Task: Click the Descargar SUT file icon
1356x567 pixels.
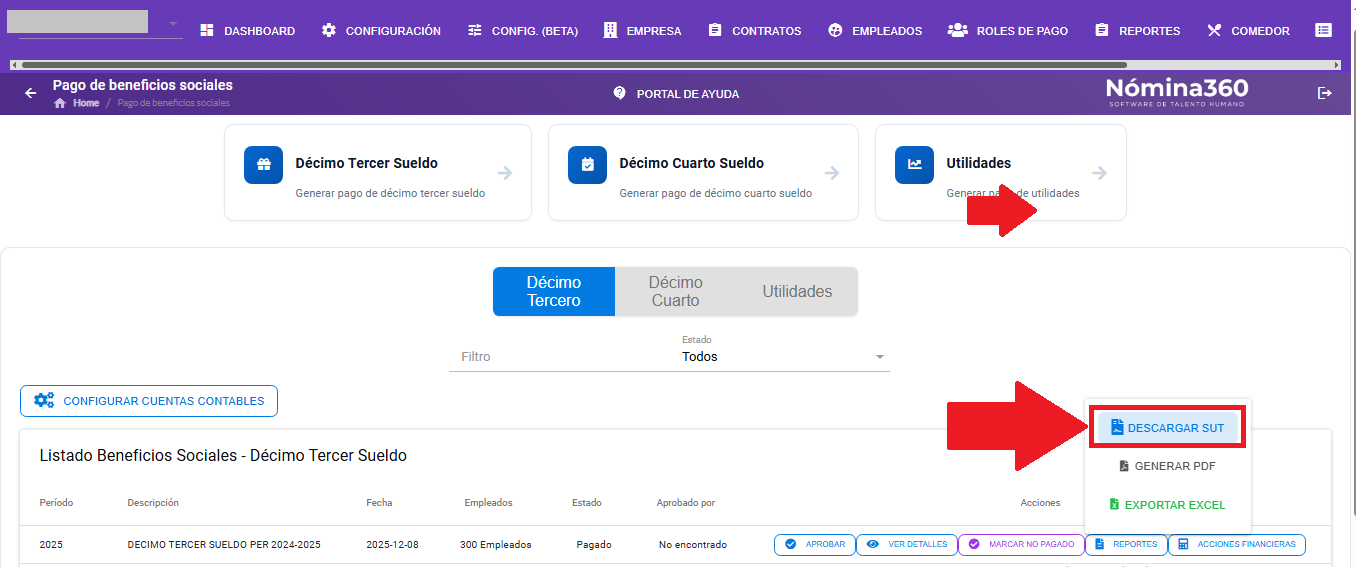Action: (1117, 427)
